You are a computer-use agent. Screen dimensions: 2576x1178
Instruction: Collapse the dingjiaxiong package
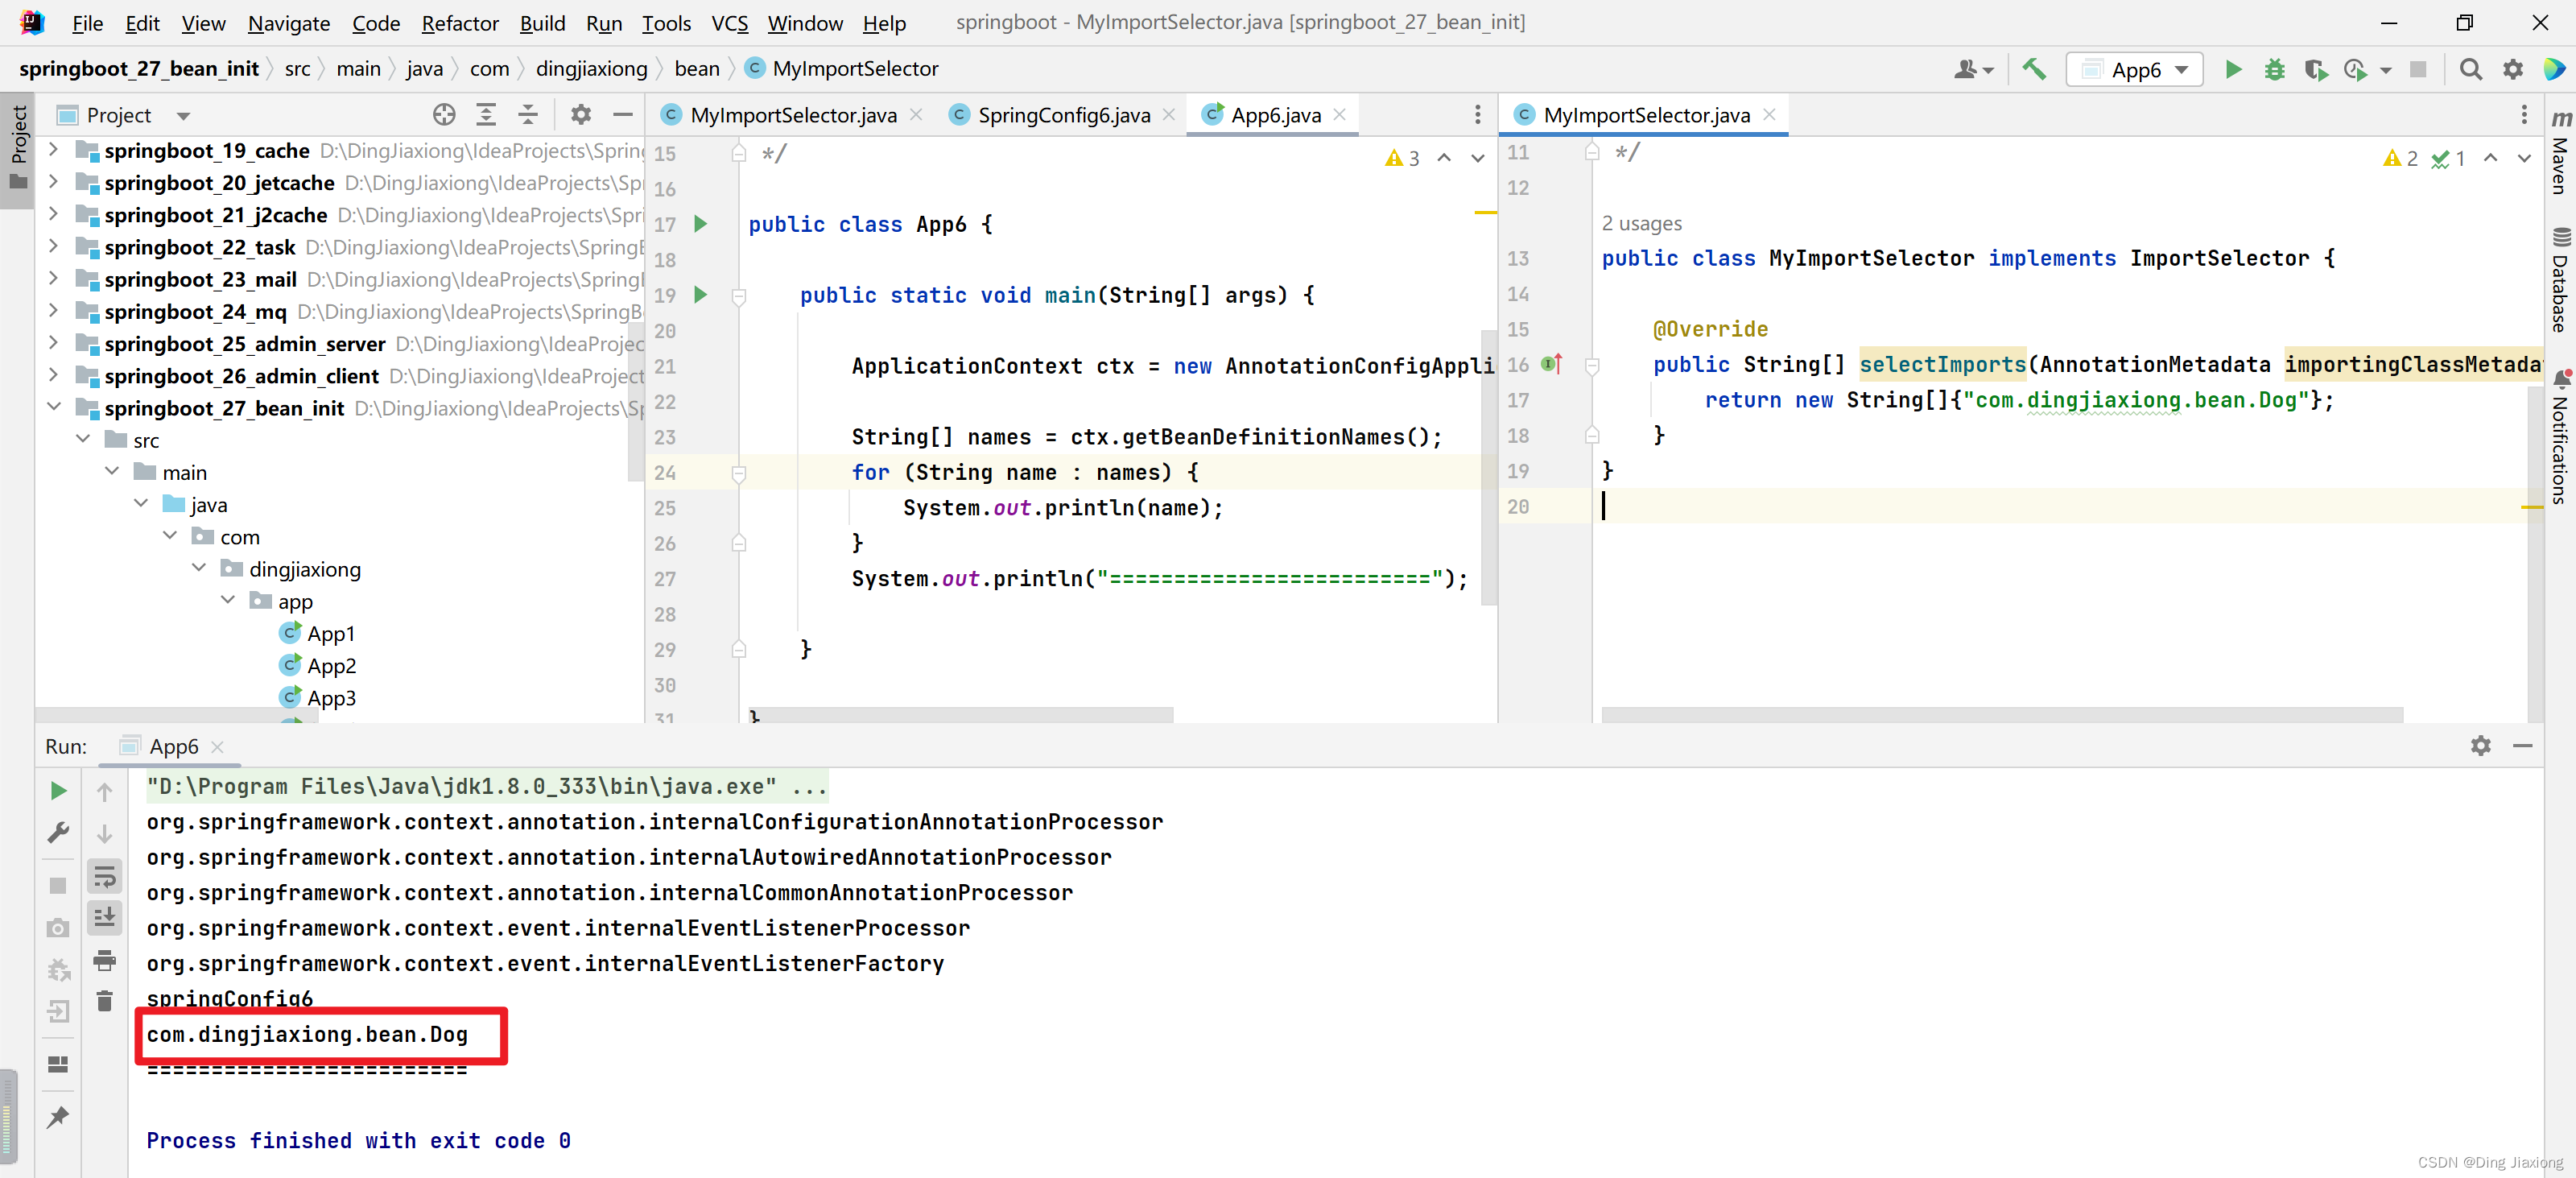tap(199, 568)
